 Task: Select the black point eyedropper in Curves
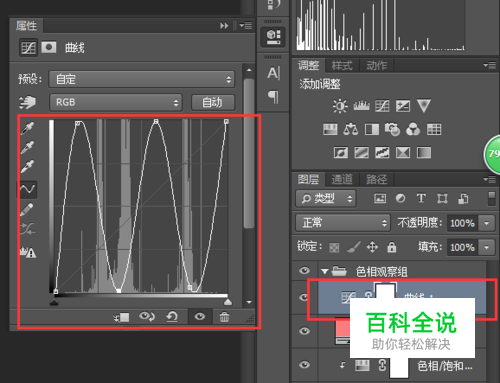[27, 128]
